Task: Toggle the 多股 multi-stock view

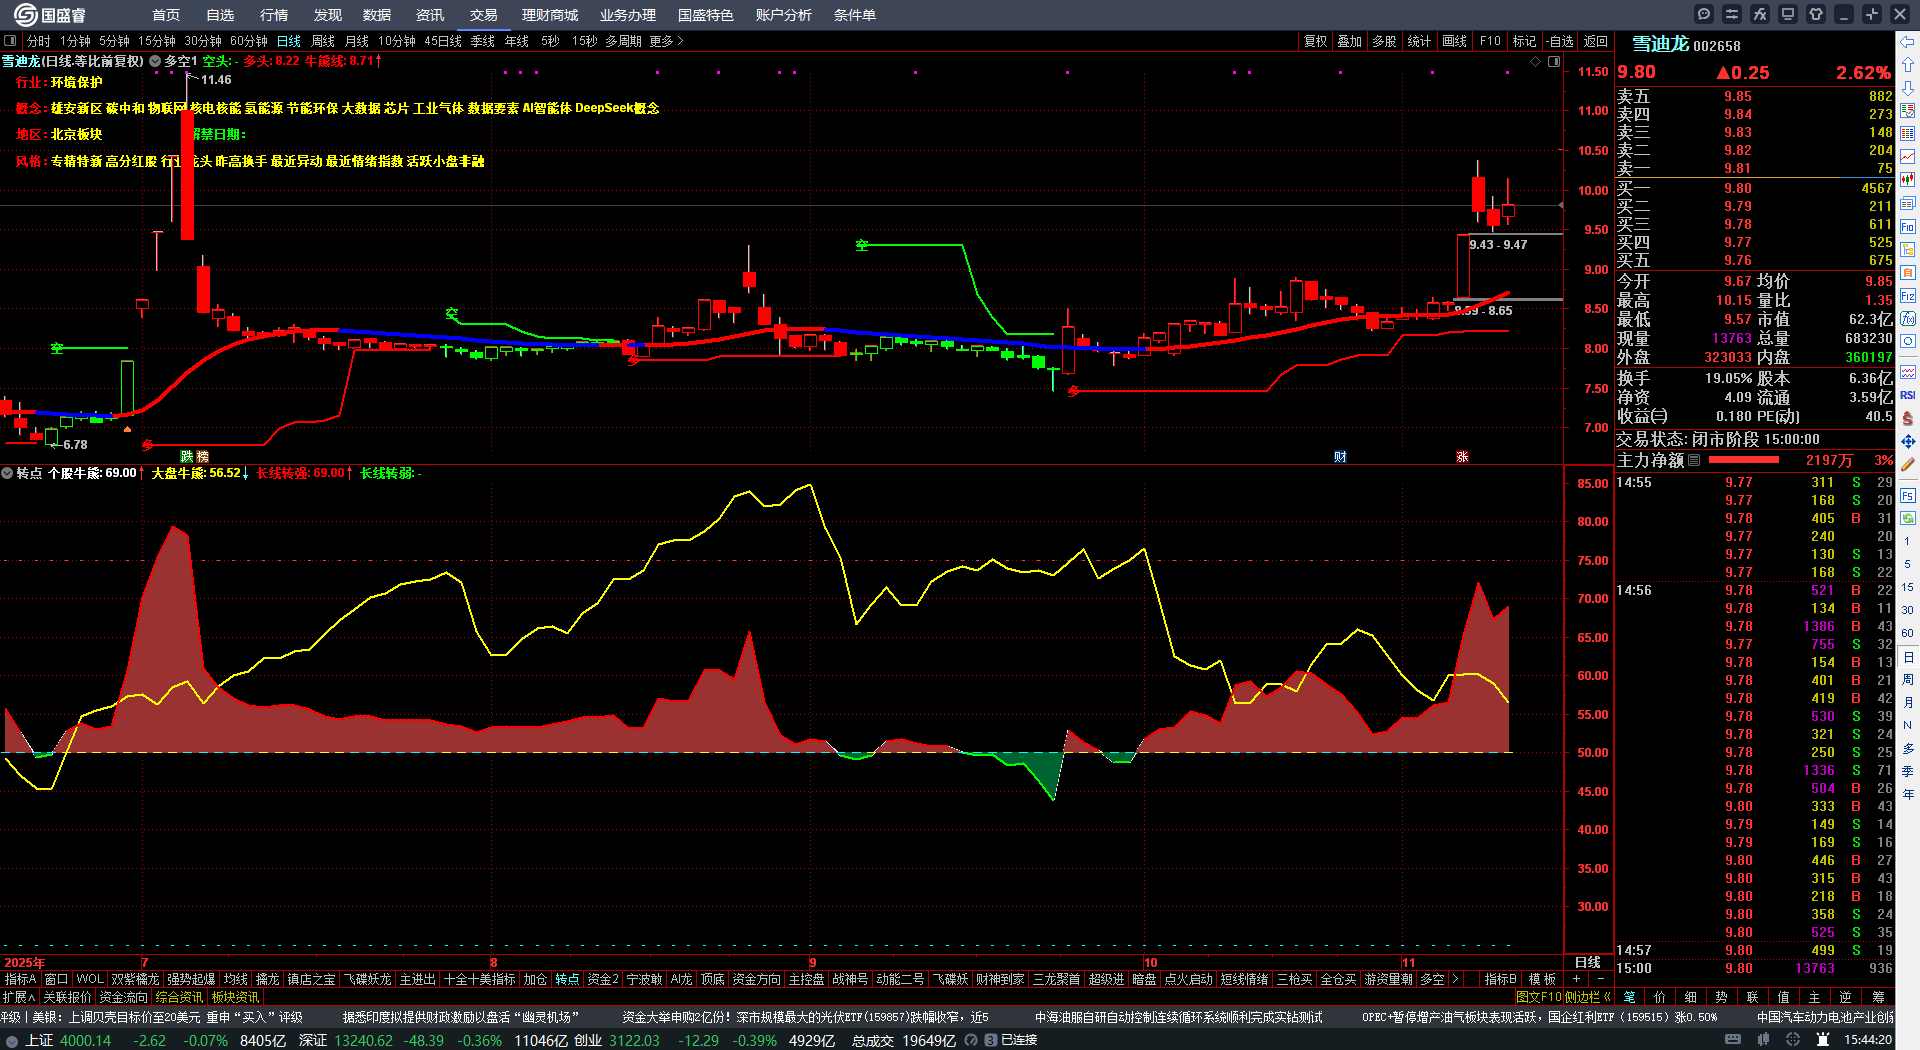Action: (x=1384, y=41)
